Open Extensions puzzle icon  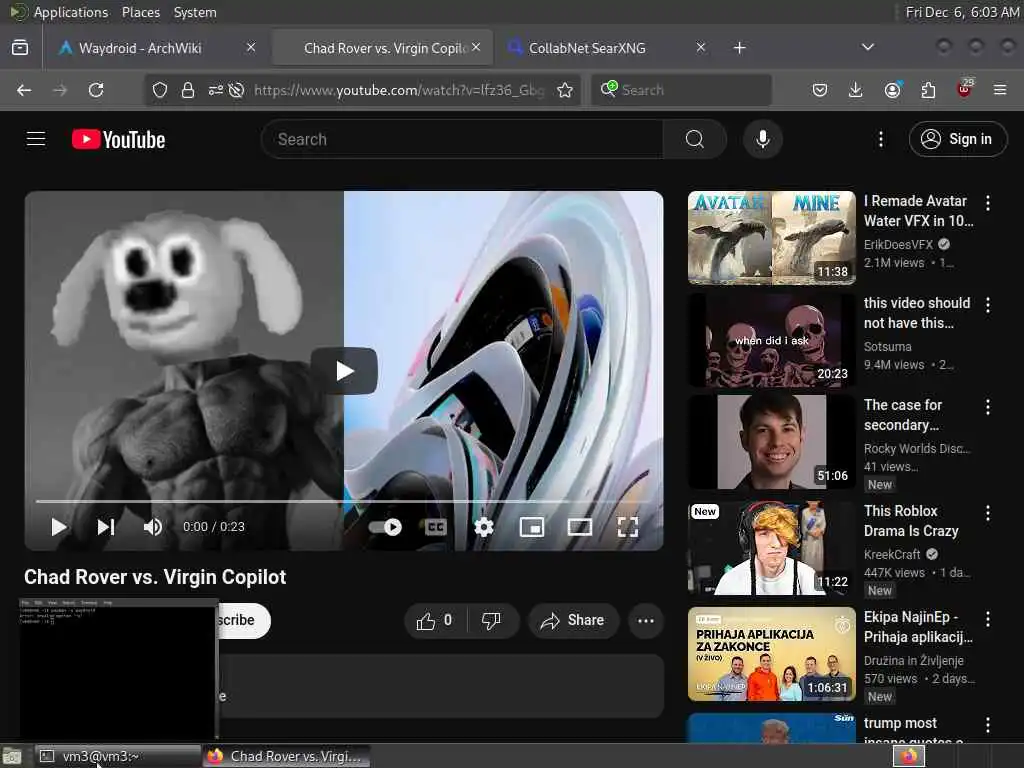click(928, 90)
